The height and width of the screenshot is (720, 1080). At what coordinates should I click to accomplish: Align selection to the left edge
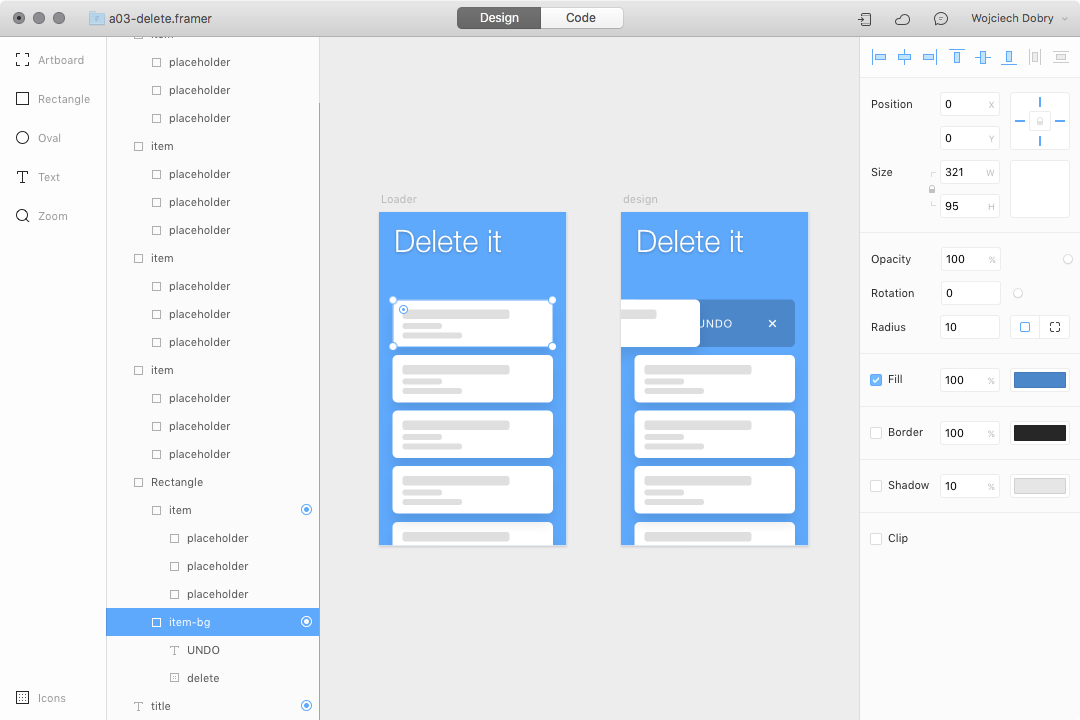coord(878,57)
